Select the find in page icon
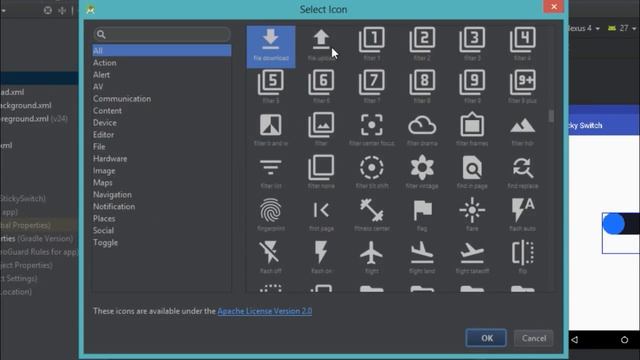This screenshot has height=360, width=640. (x=472, y=167)
